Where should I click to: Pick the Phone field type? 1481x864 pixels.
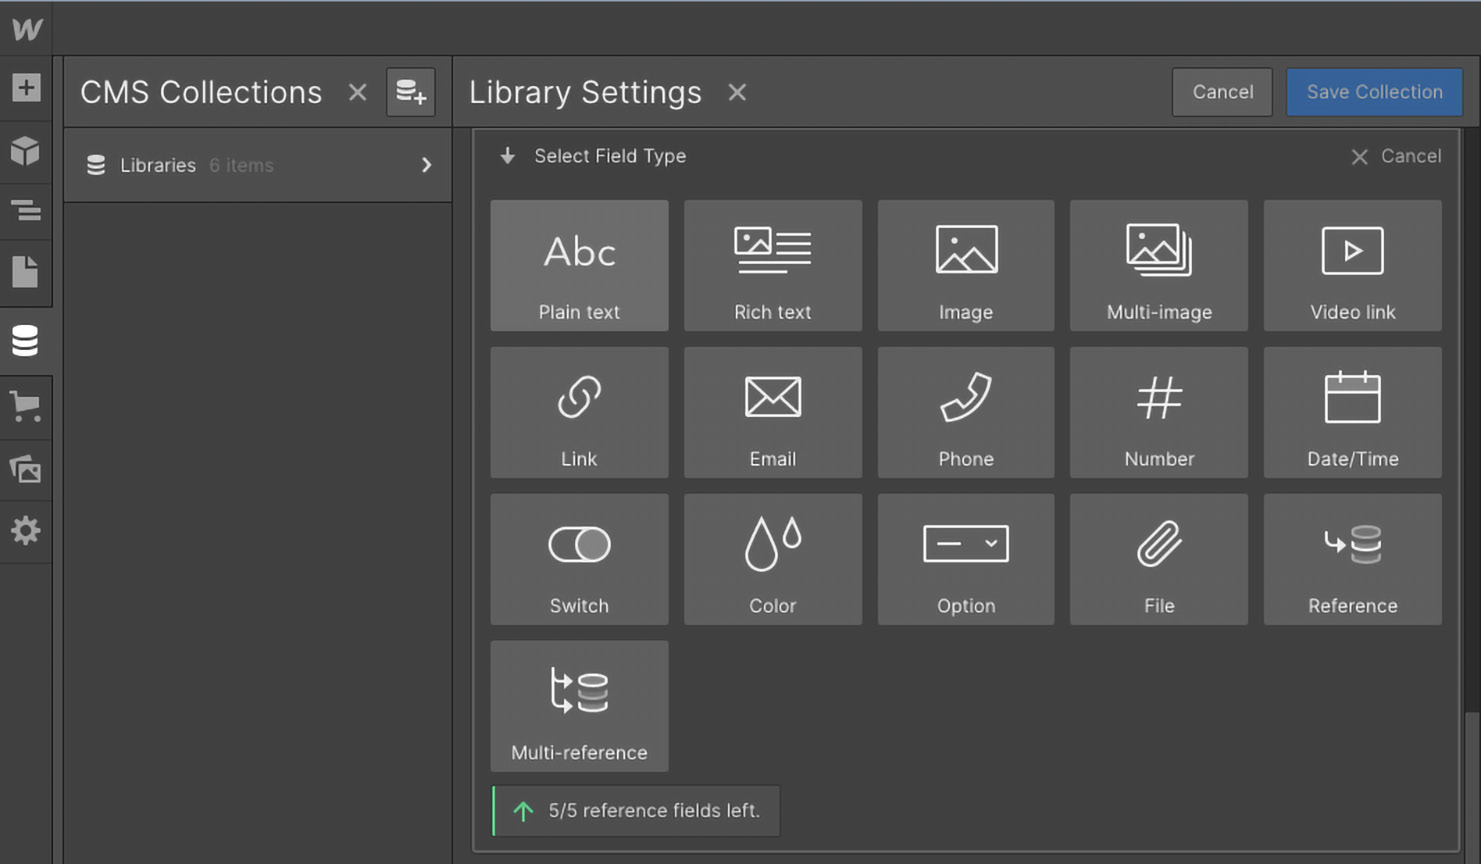coord(965,412)
